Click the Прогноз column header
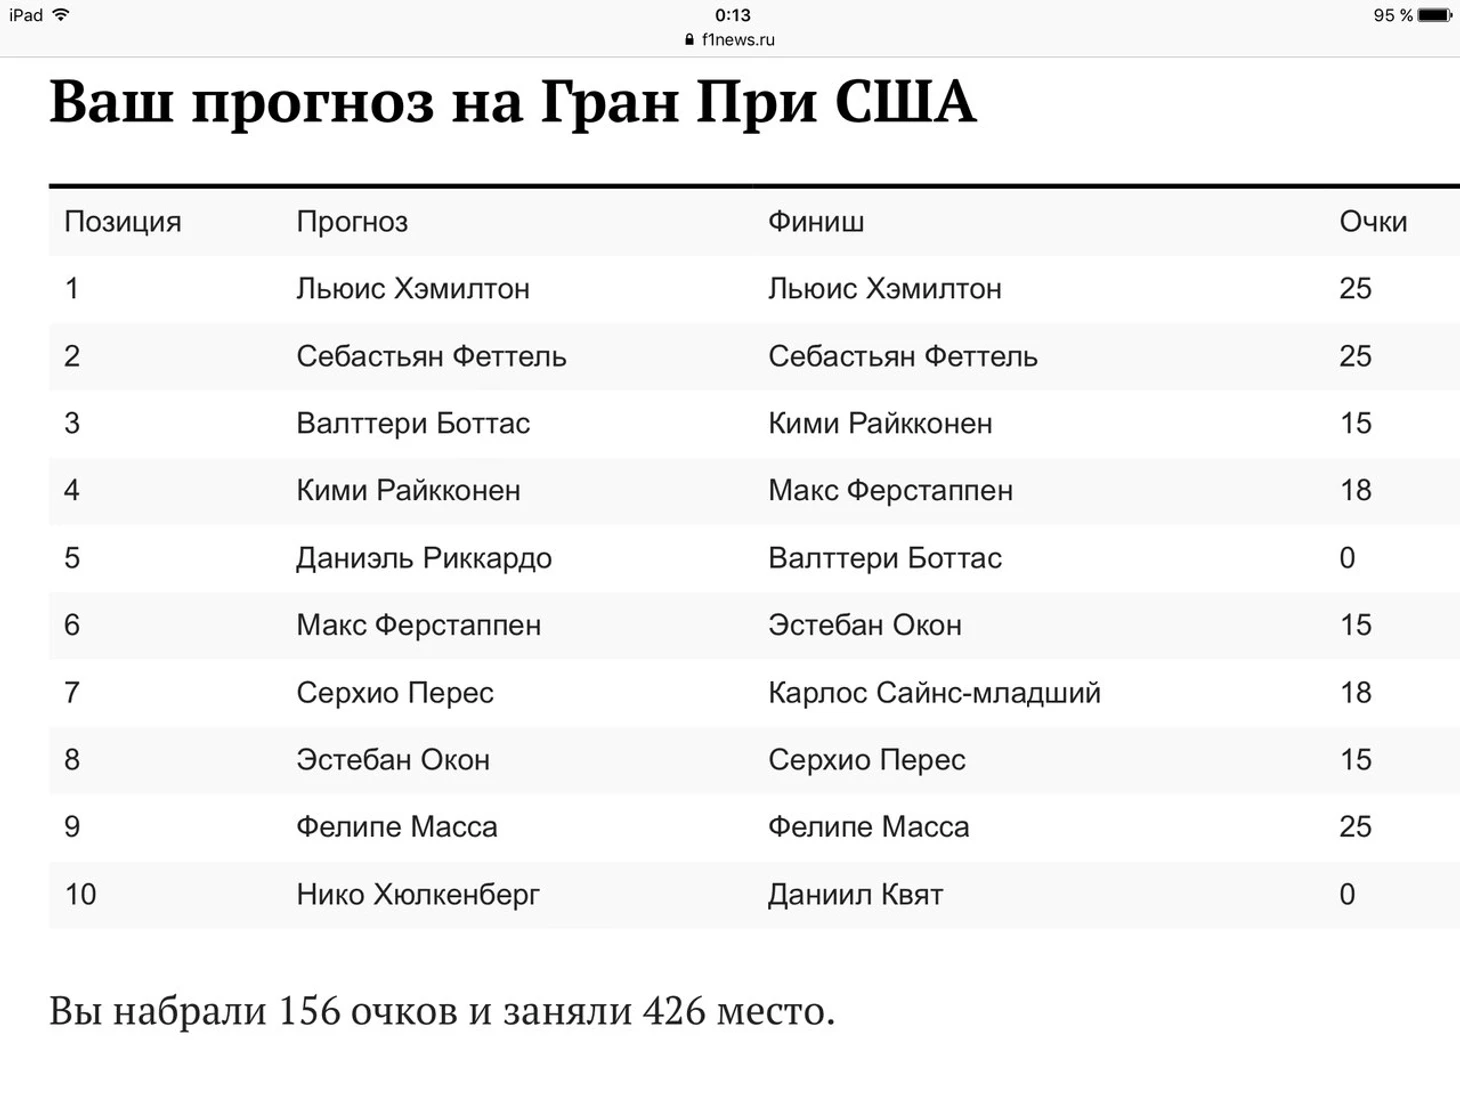Screen dimensions: 1460x1095 352,222
